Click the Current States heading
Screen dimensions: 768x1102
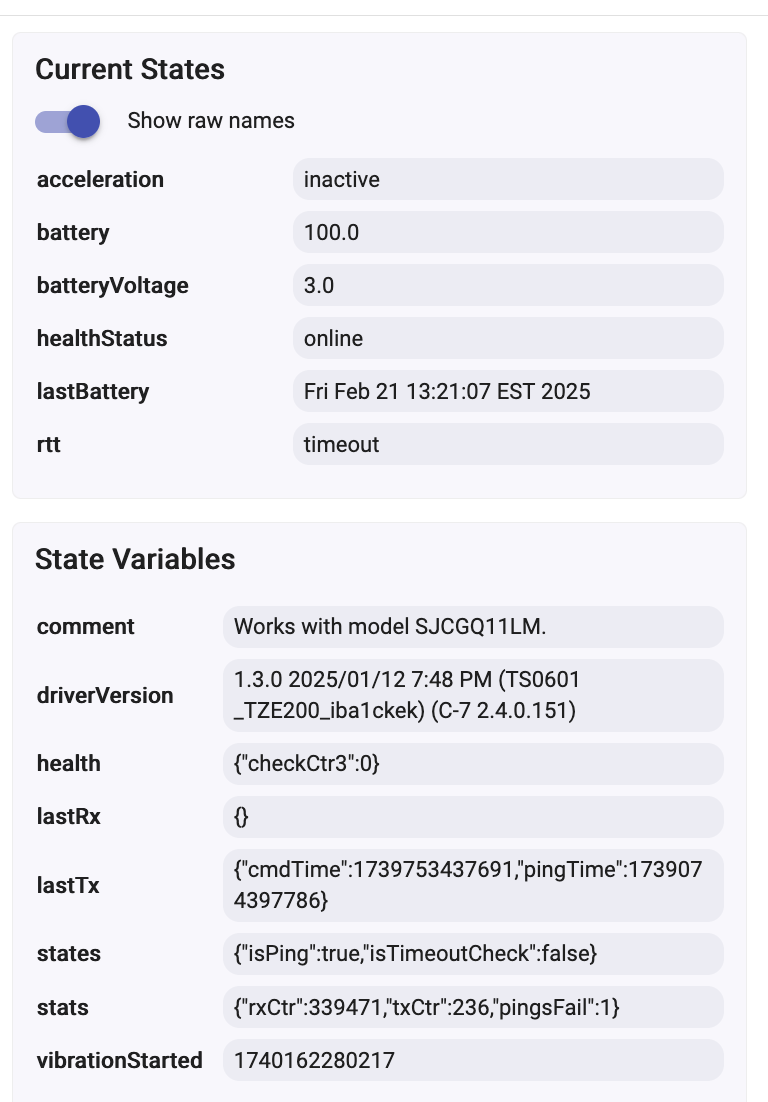[x=130, y=69]
